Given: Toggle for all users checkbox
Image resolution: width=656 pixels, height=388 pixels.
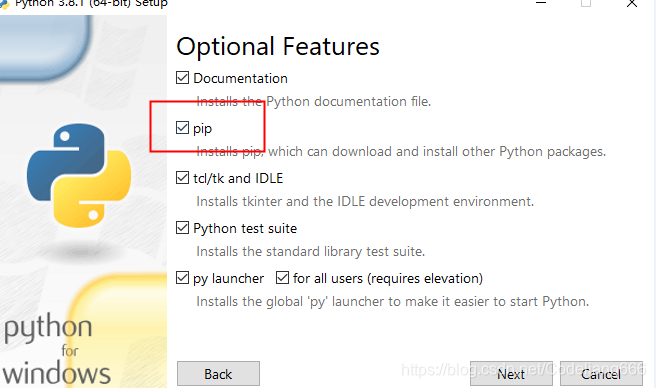Looking at the screenshot, I should (282, 278).
